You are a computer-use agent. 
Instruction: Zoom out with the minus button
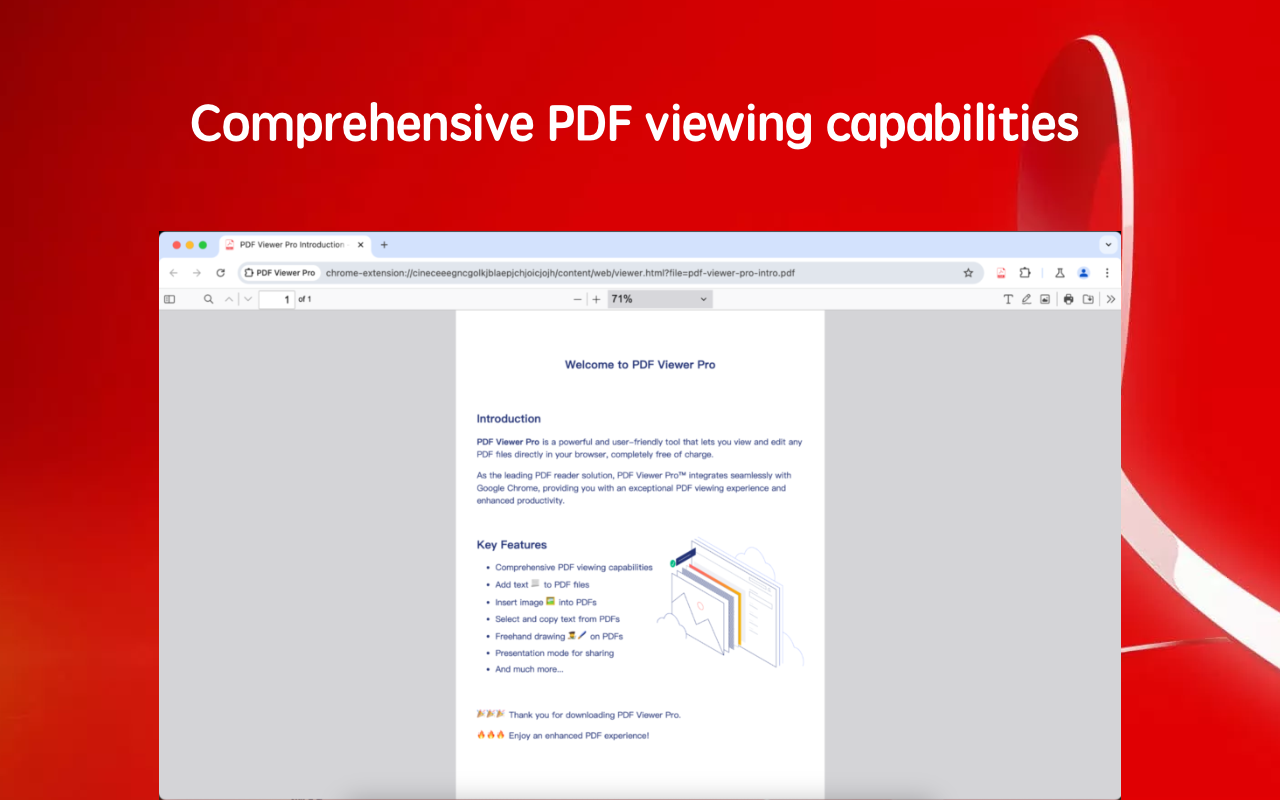[577, 299]
